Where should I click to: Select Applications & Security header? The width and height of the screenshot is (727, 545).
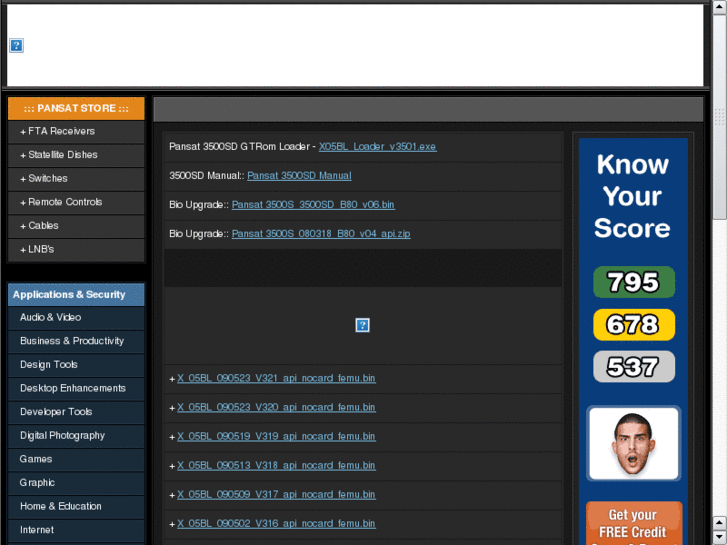click(x=76, y=295)
